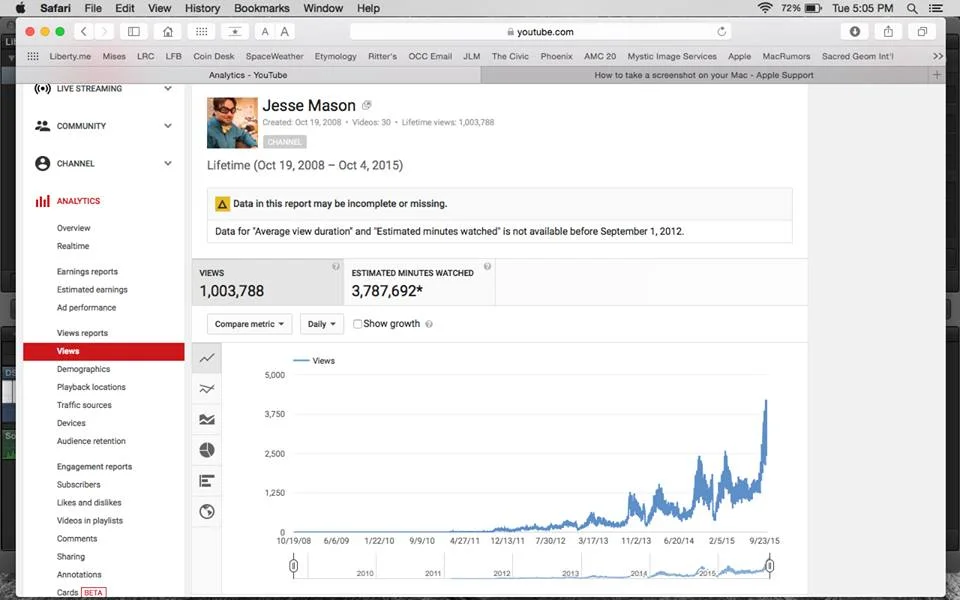960x600 pixels.
Task: Open the Cards BETA report link
Action: tap(81, 593)
